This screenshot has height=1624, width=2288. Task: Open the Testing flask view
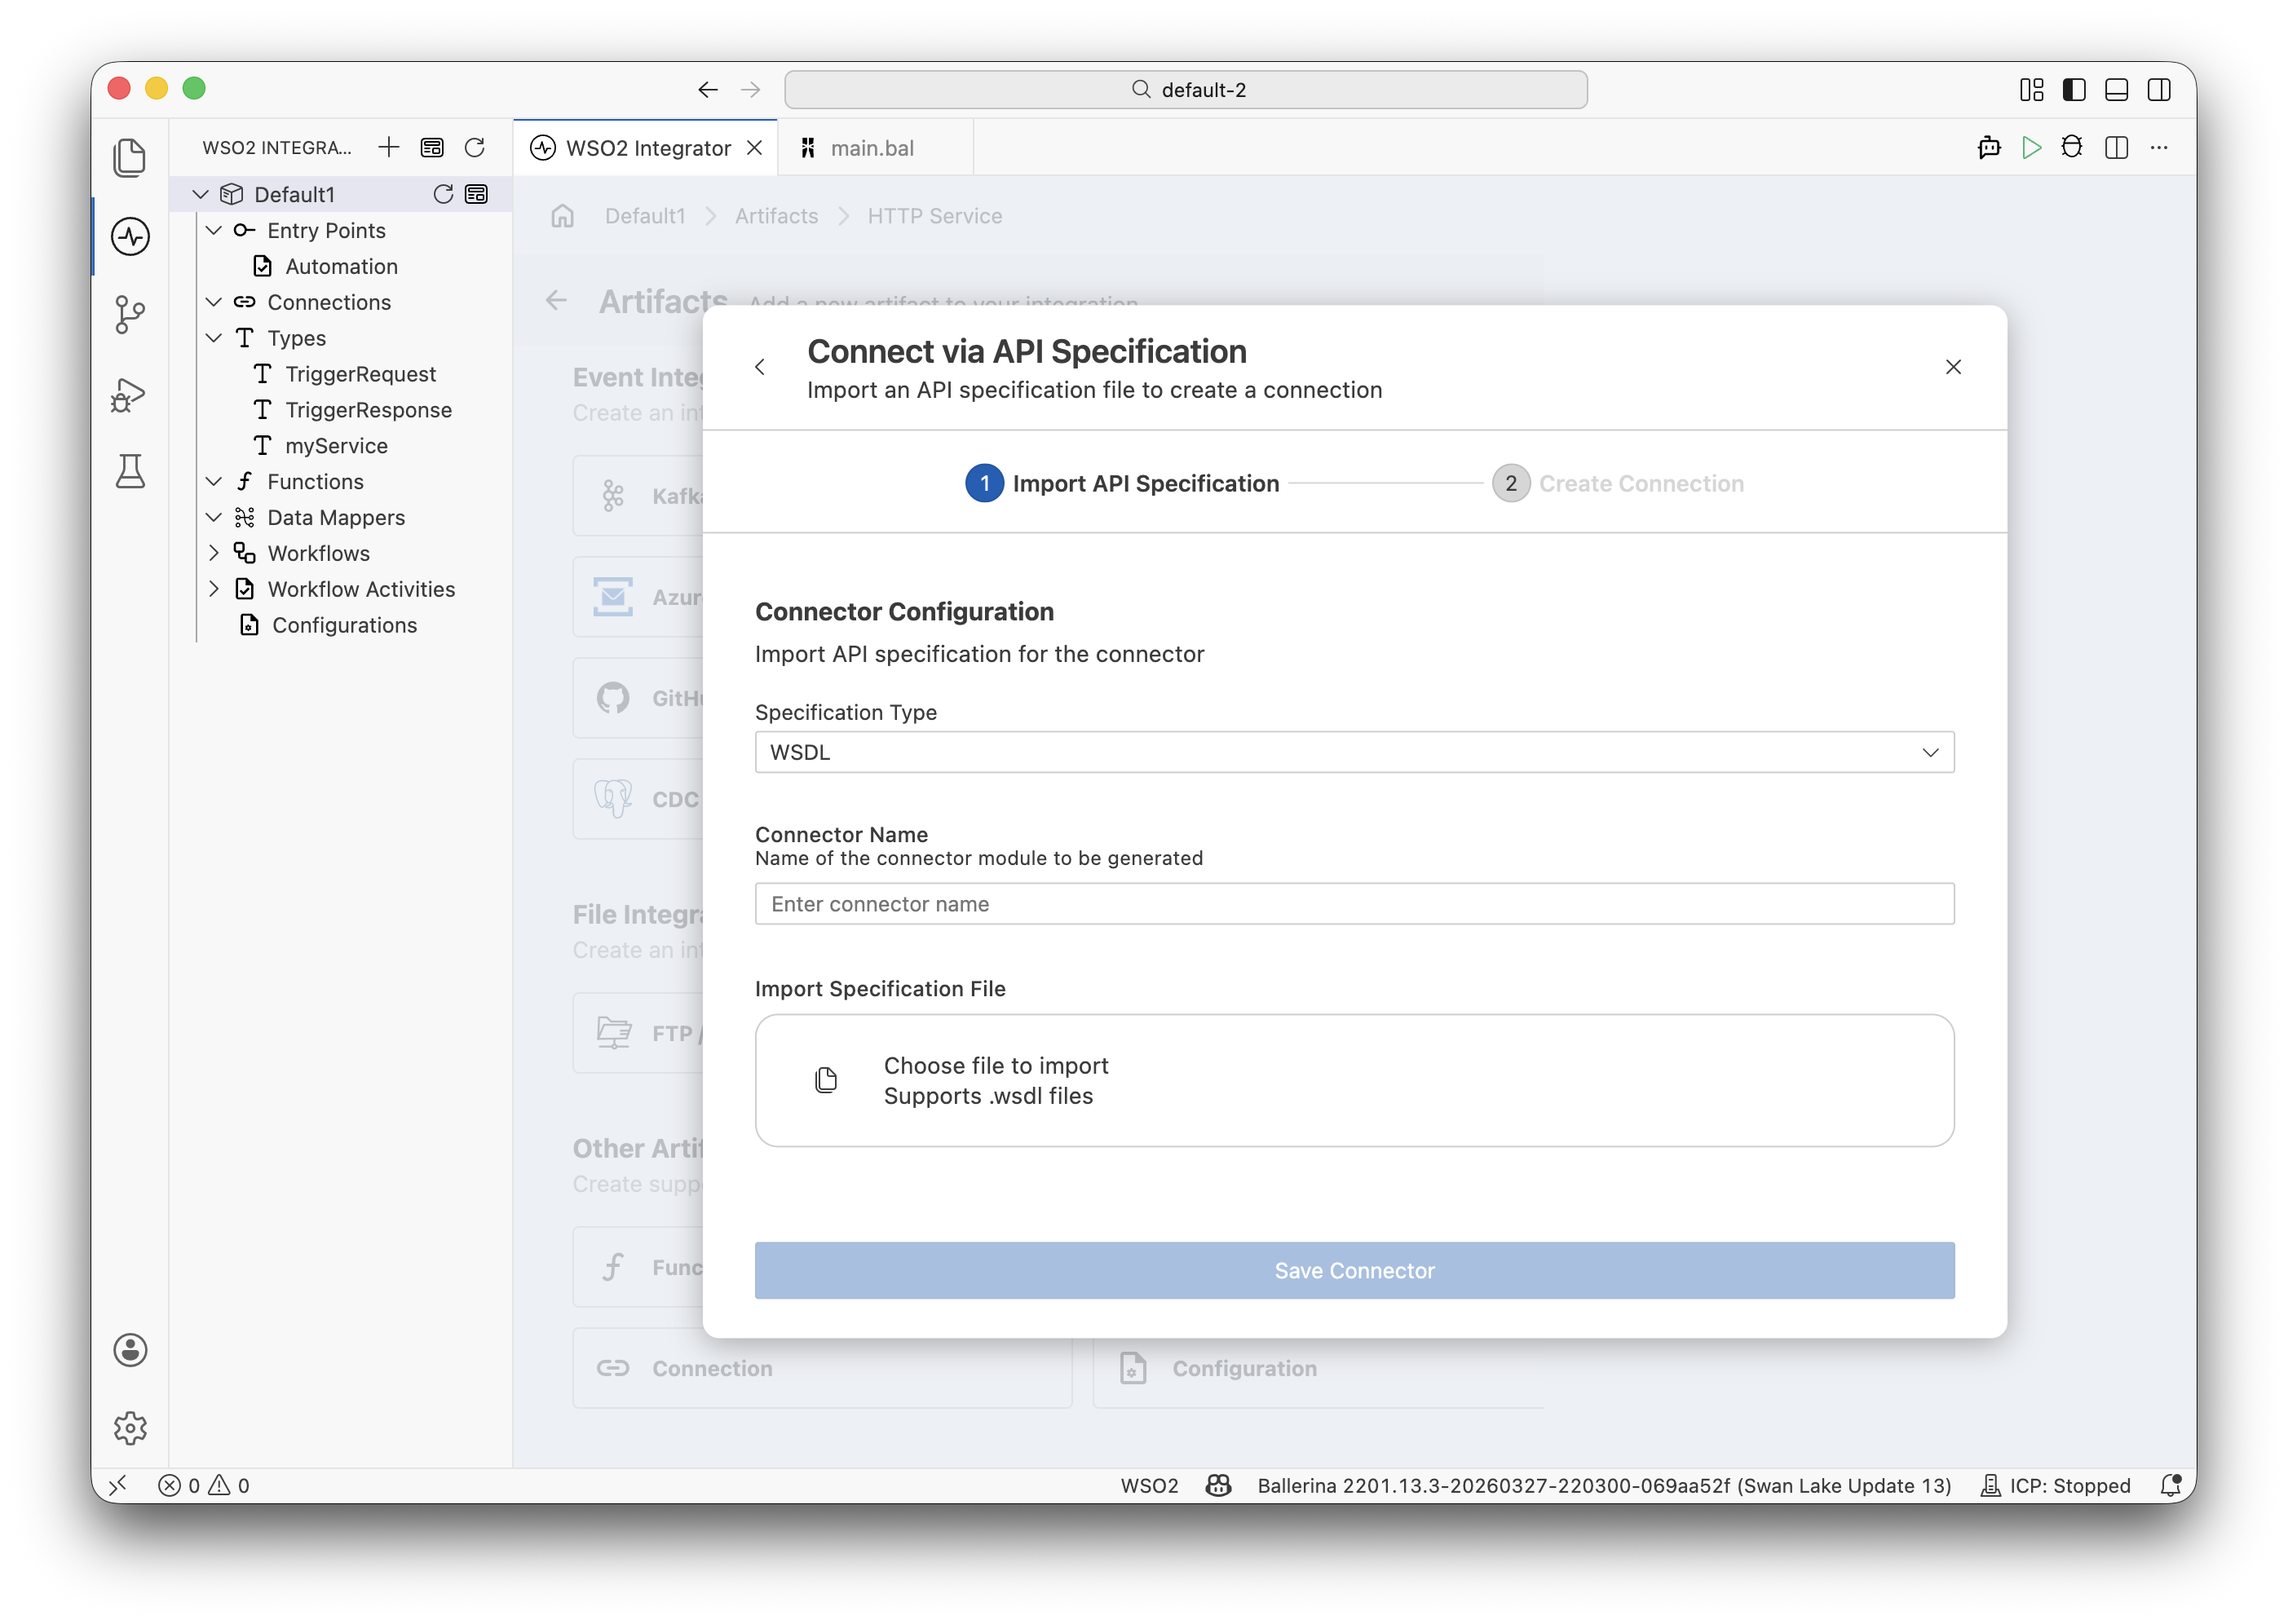point(130,471)
